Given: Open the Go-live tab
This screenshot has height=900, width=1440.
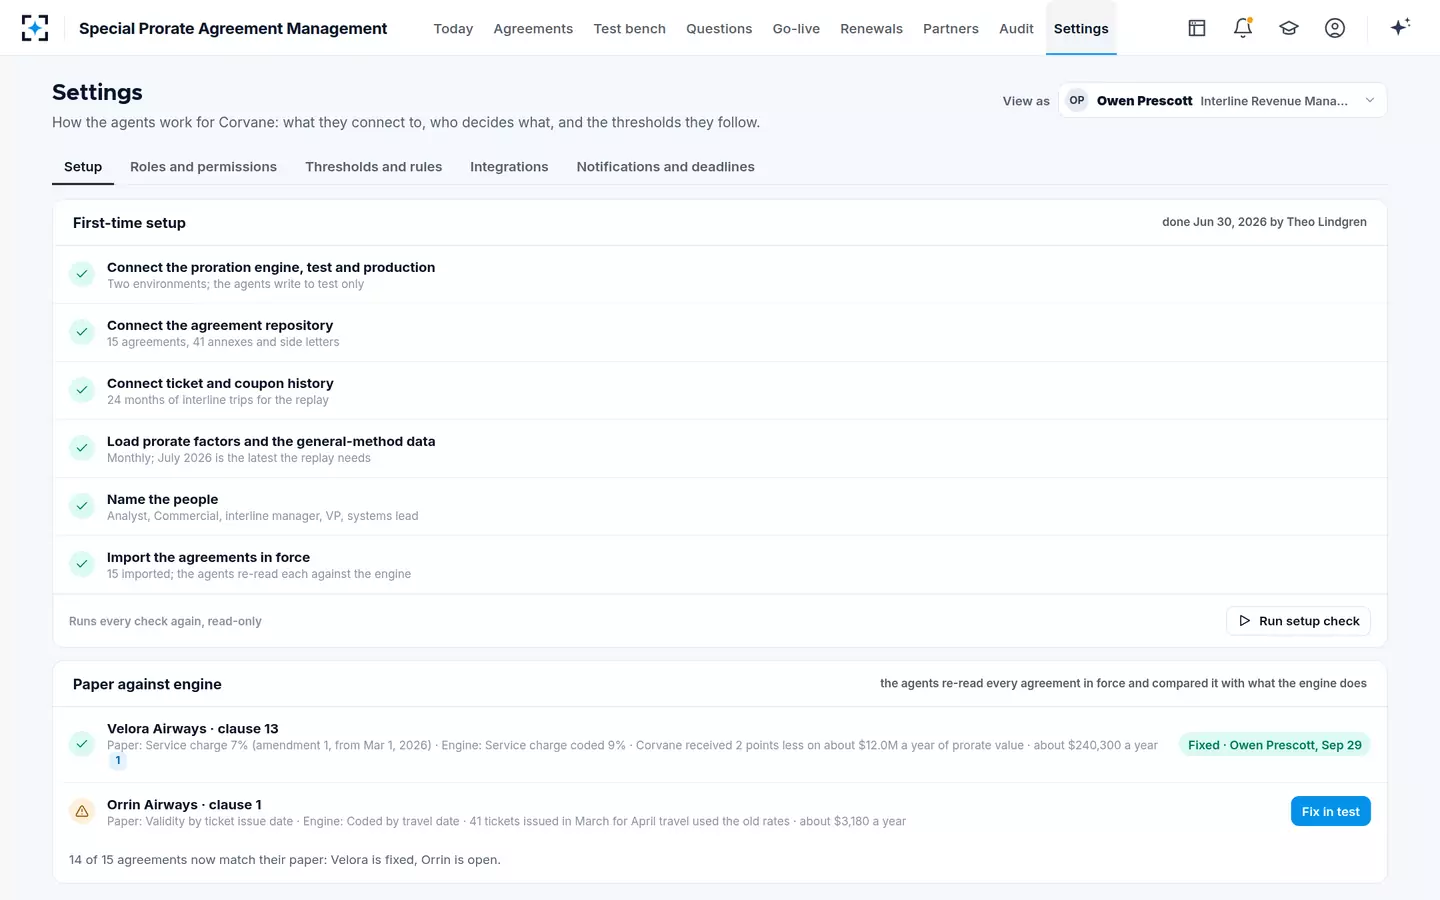Looking at the screenshot, I should (796, 28).
